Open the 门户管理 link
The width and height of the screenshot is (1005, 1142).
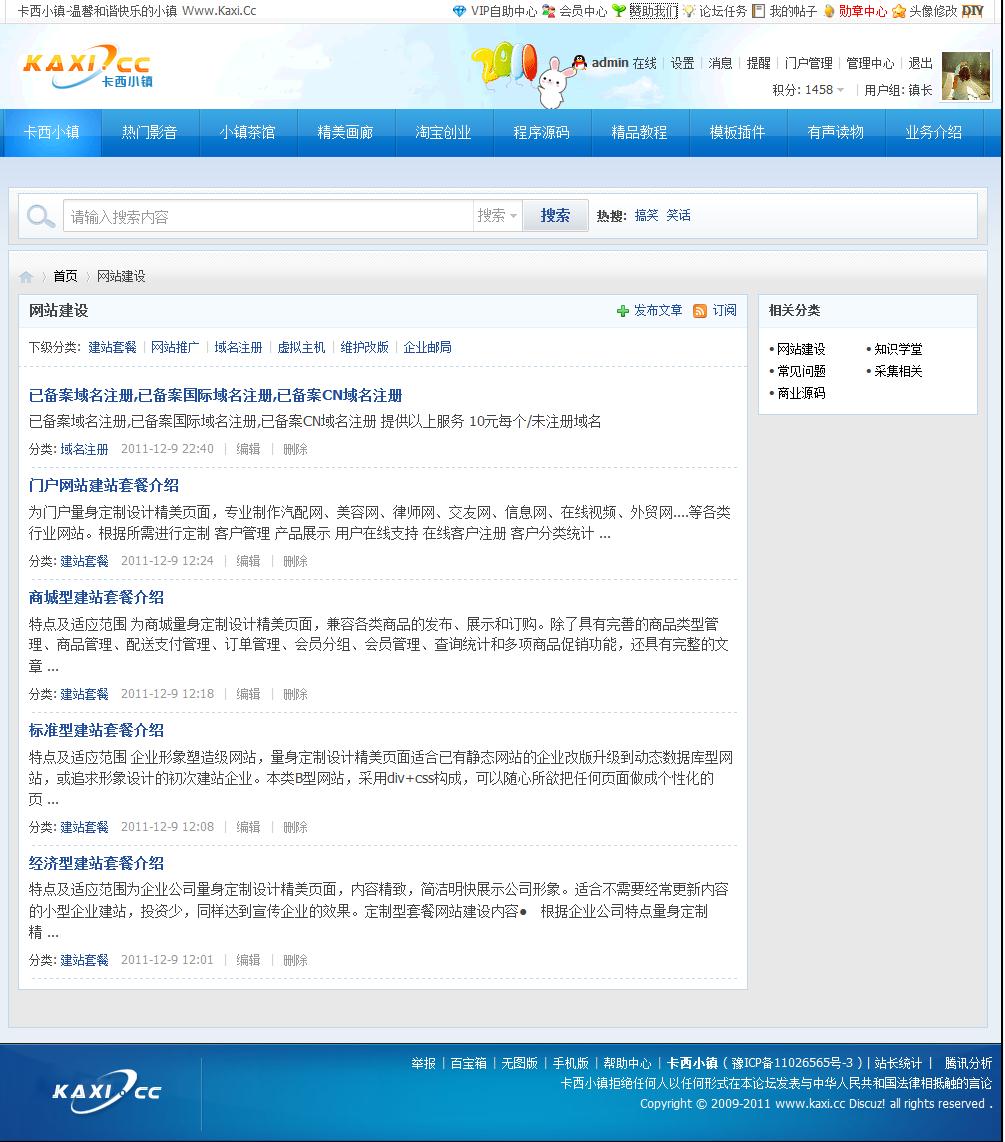(x=808, y=63)
